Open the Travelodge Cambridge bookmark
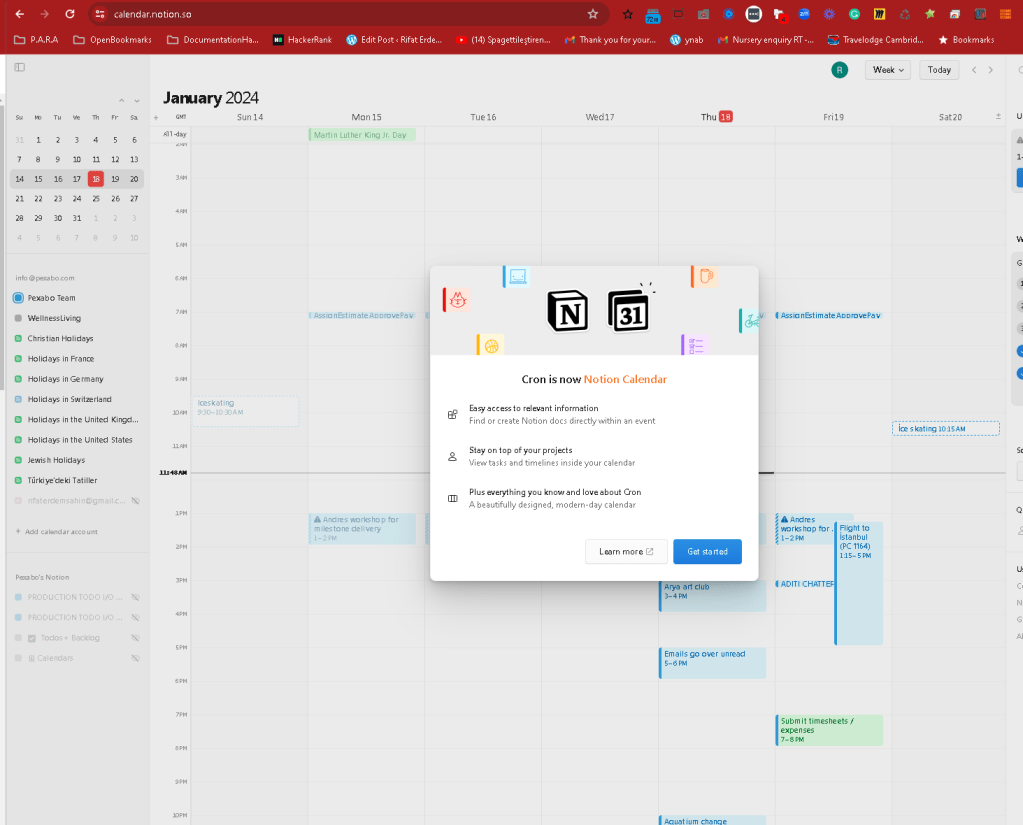This screenshot has width=1023, height=825. [876, 40]
